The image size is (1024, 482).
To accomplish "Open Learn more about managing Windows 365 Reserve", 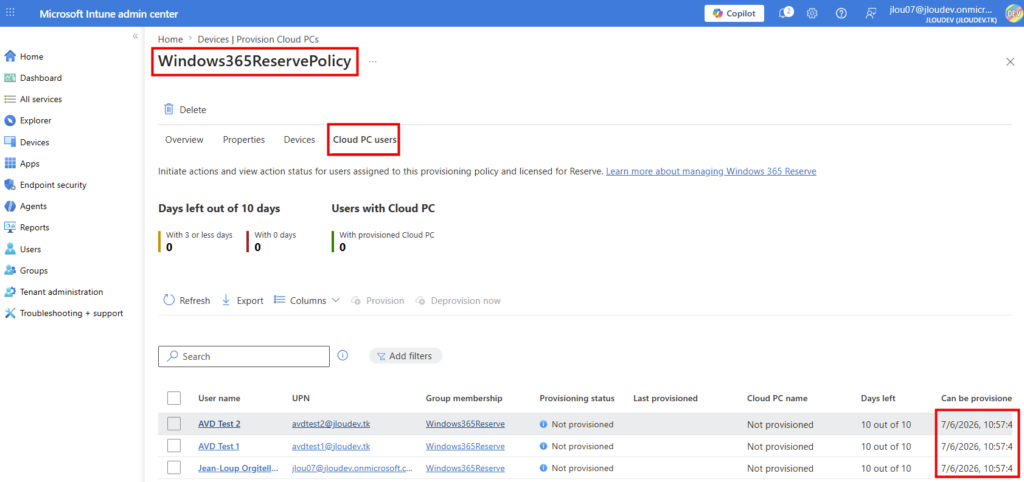I will pyautogui.click(x=711, y=171).
